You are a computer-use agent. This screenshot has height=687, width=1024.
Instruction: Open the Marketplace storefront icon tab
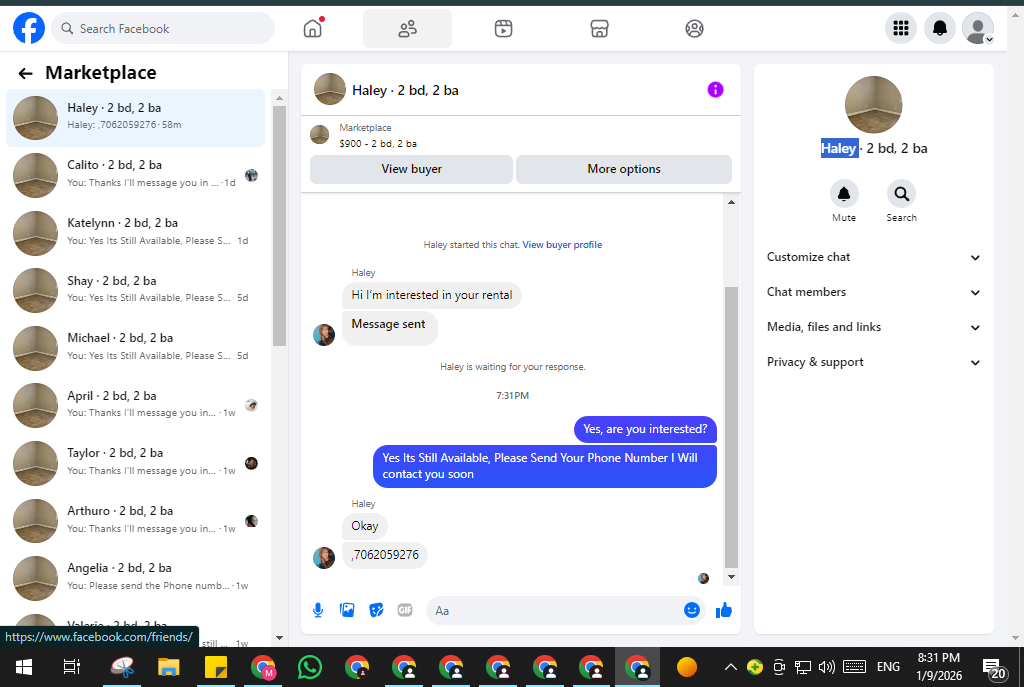[x=599, y=29]
